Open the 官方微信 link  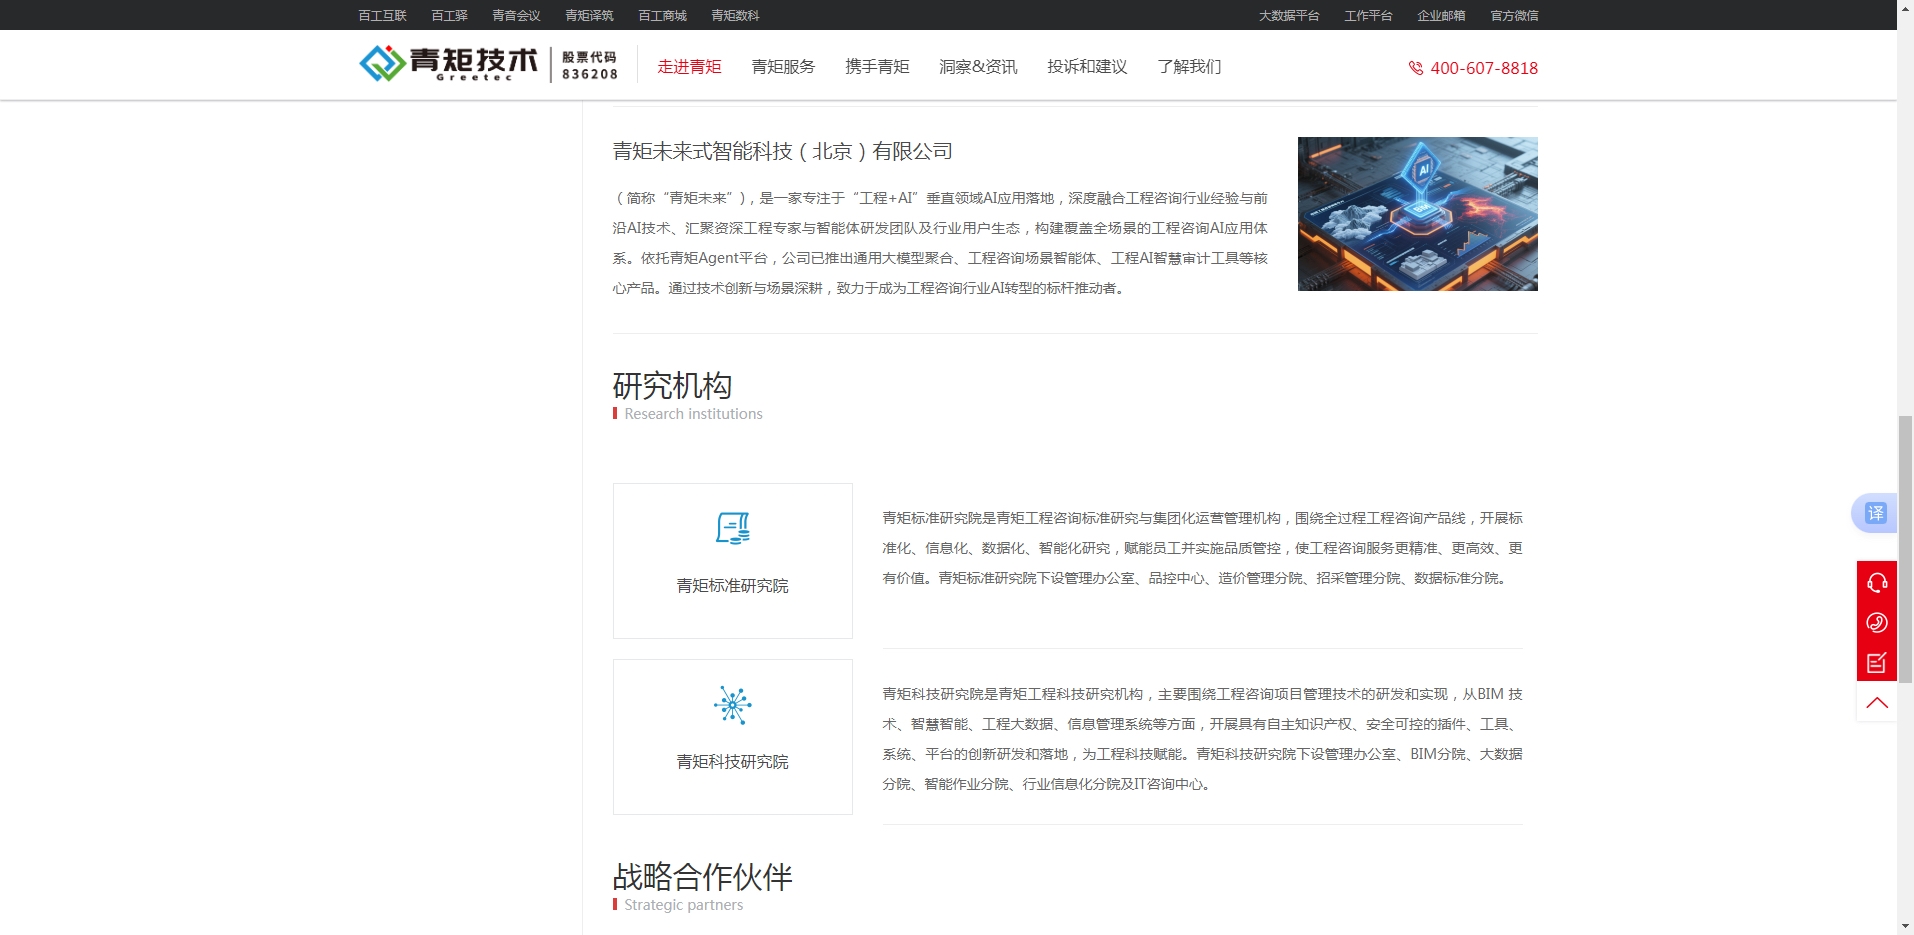point(1514,15)
